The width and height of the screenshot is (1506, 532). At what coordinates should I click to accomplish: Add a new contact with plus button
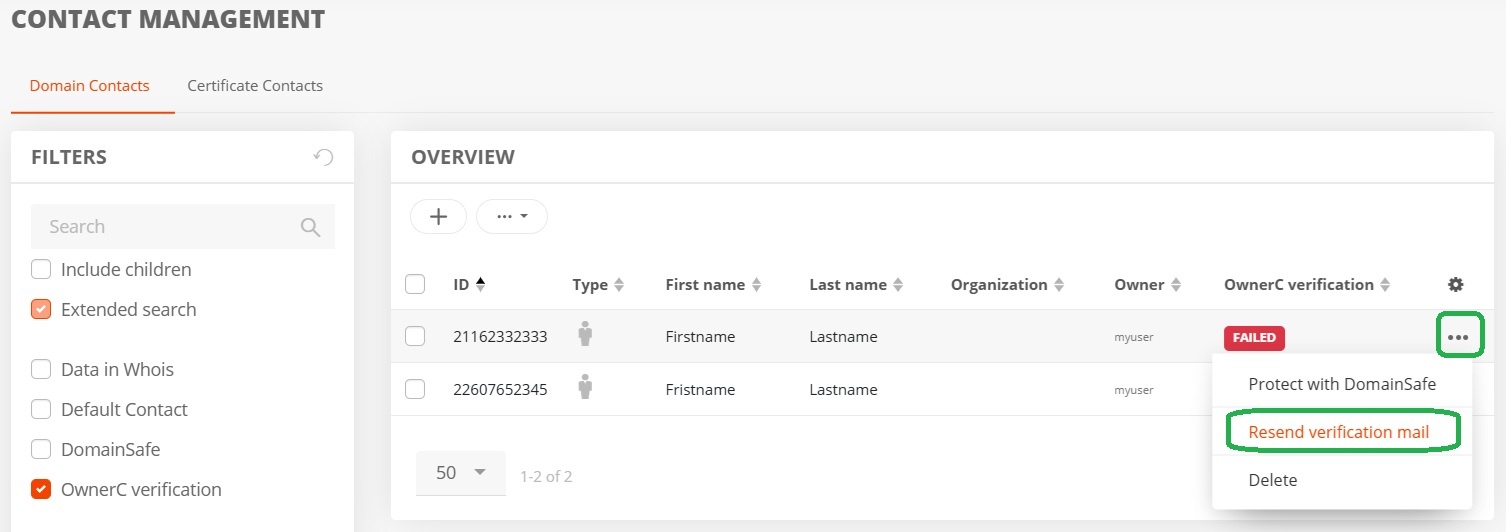pos(438,216)
